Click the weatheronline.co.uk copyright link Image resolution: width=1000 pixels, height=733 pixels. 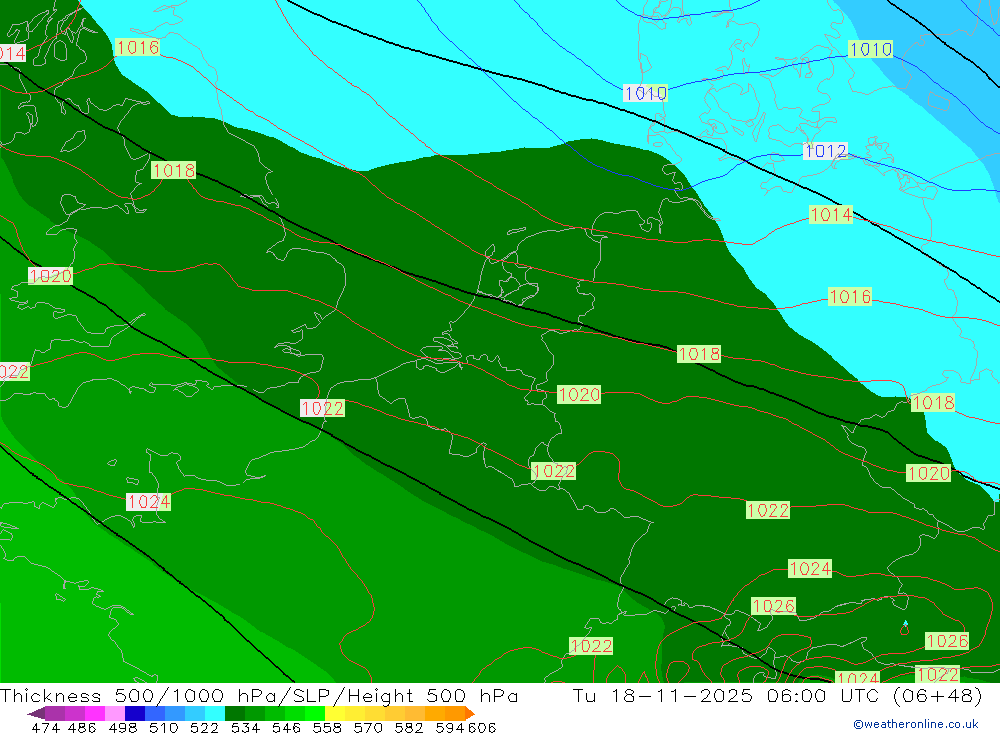click(x=916, y=724)
